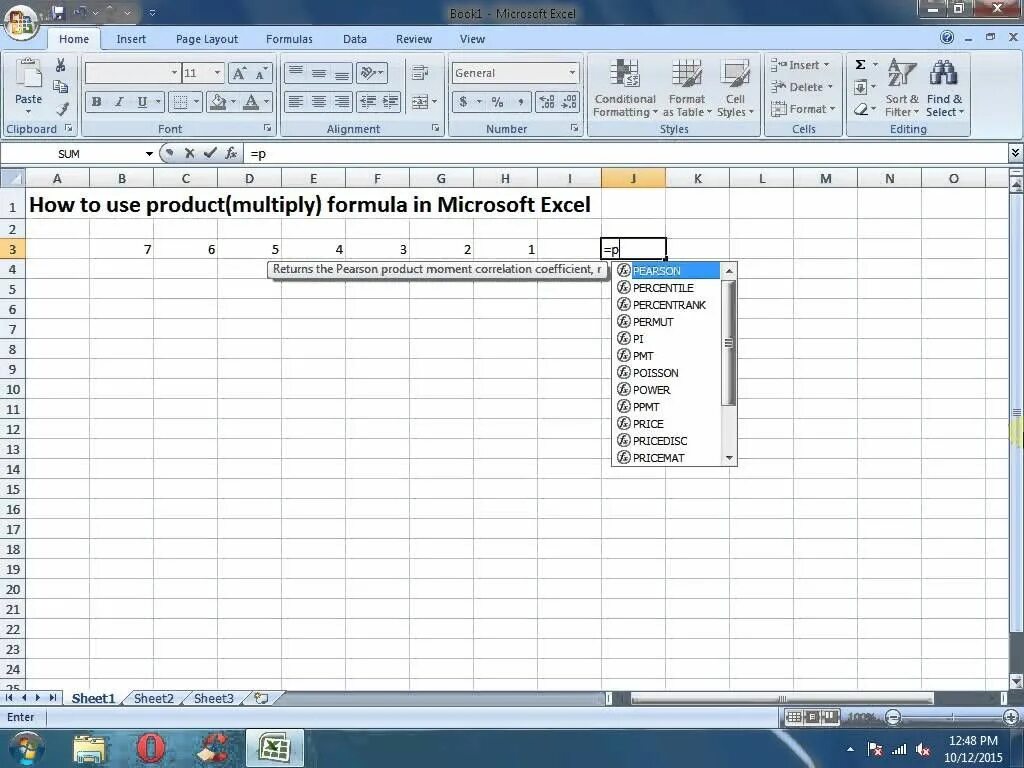
Task: Switch to the Data tab
Action: coord(355,39)
